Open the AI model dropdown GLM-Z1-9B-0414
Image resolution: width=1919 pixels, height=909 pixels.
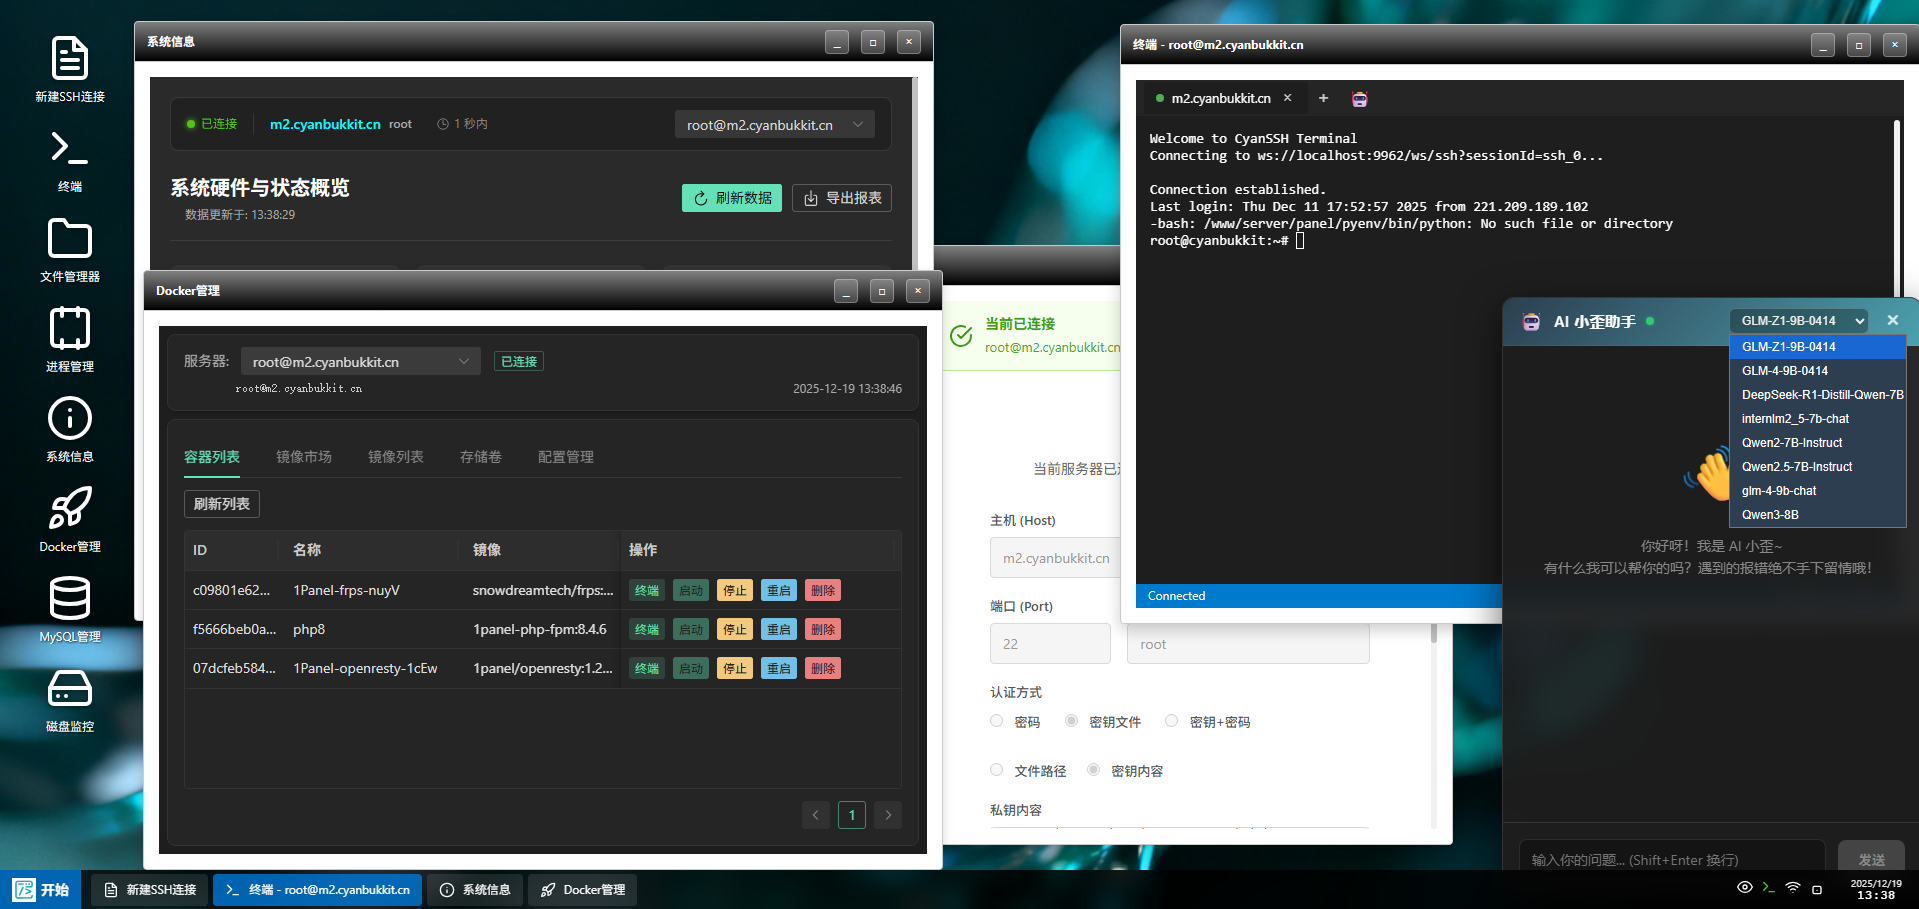[x=1798, y=321]
